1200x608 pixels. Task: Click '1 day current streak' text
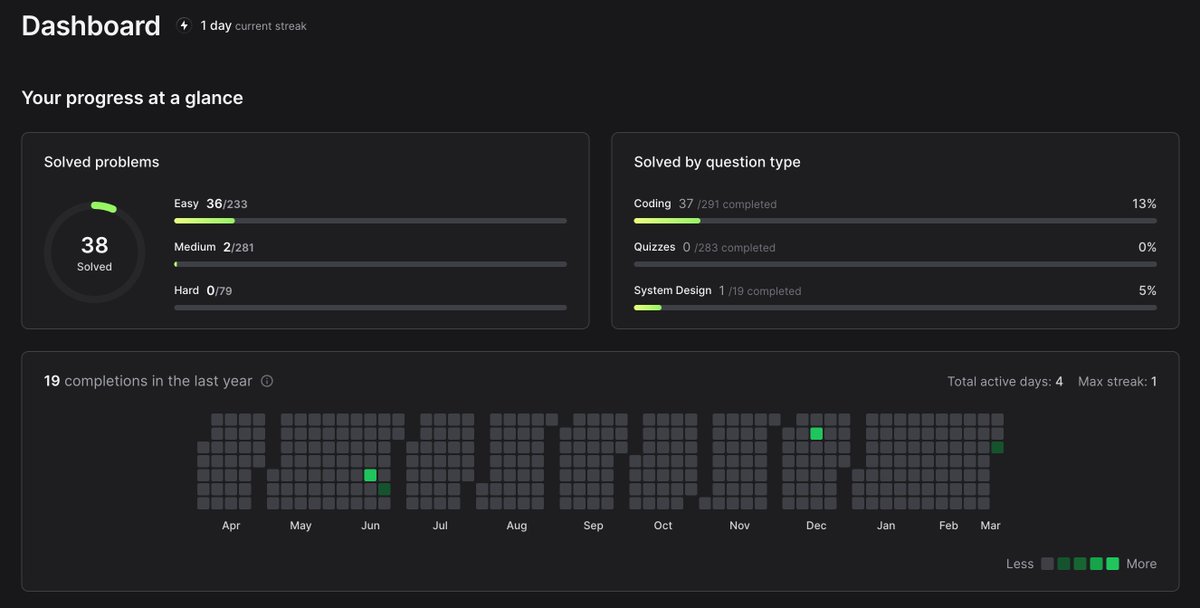click(x=253, y=26)
